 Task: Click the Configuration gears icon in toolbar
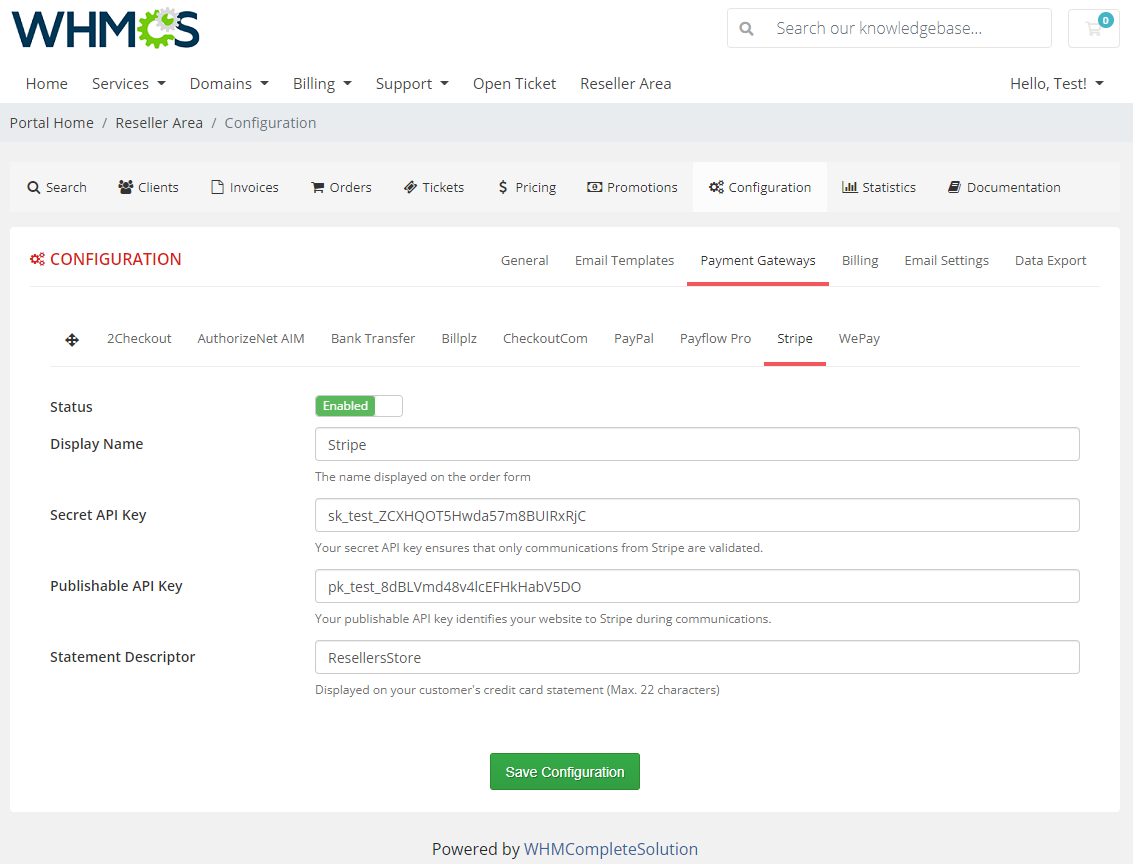click(x=716, y=187)
